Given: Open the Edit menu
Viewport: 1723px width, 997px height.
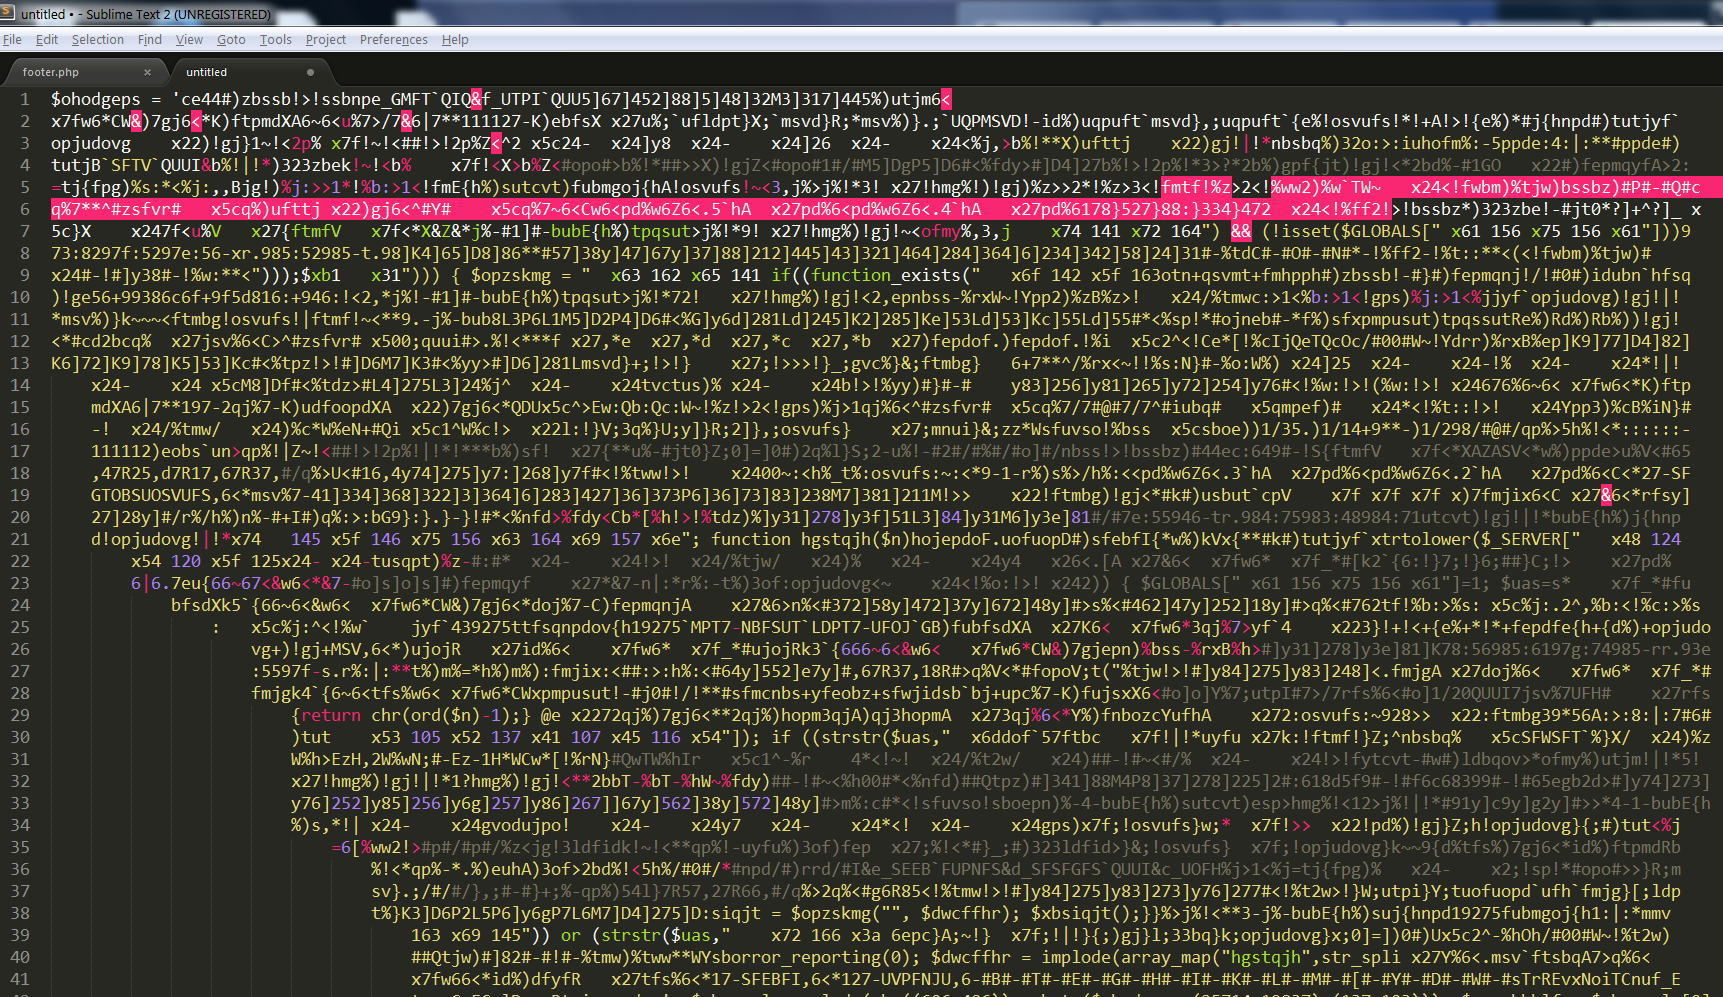Looking at the screenshot, I should point(47,40).
